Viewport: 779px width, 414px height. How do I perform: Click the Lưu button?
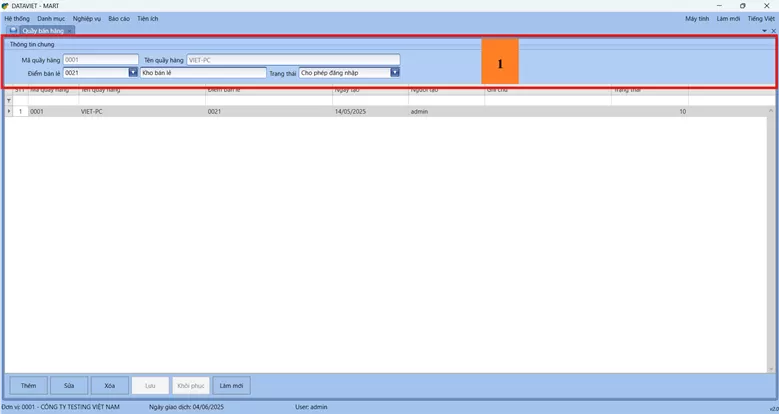(x=150, y=386)
